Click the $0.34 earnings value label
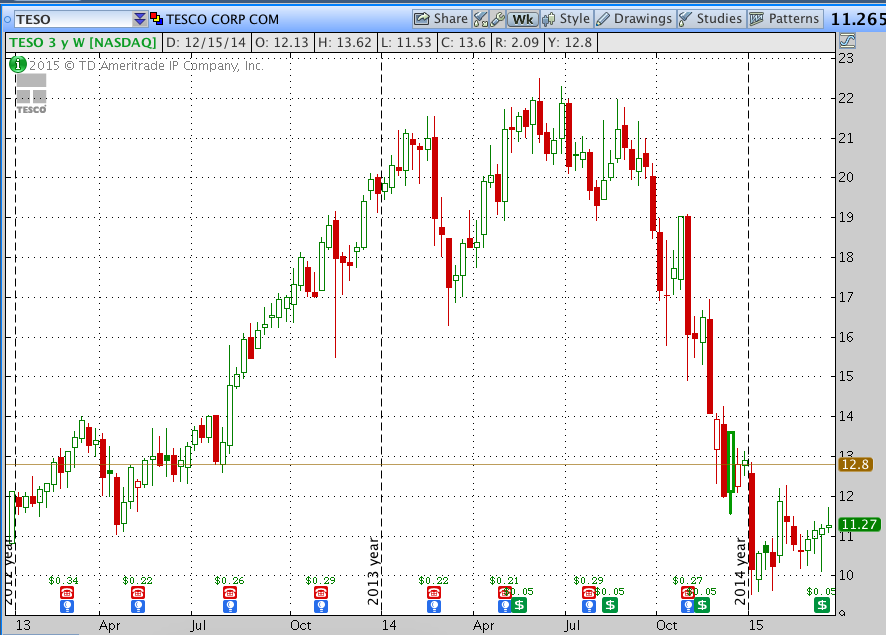 [63, 580]
